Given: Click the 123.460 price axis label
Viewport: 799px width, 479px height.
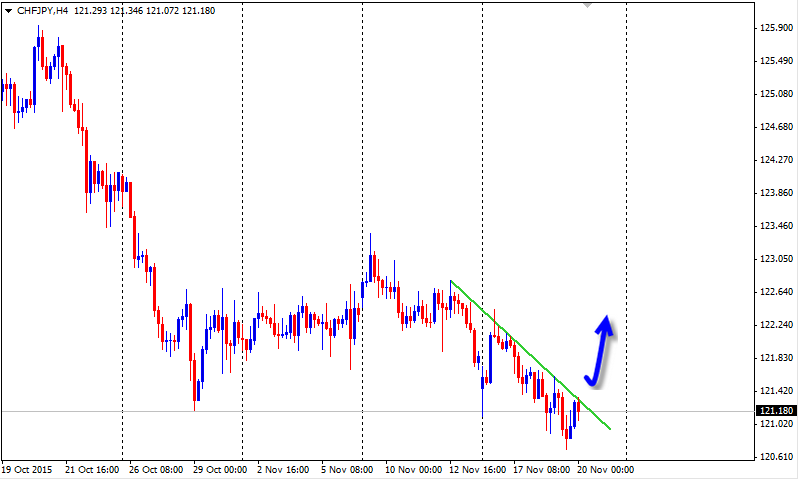Looking at the screenshot, I should (776, 226).
